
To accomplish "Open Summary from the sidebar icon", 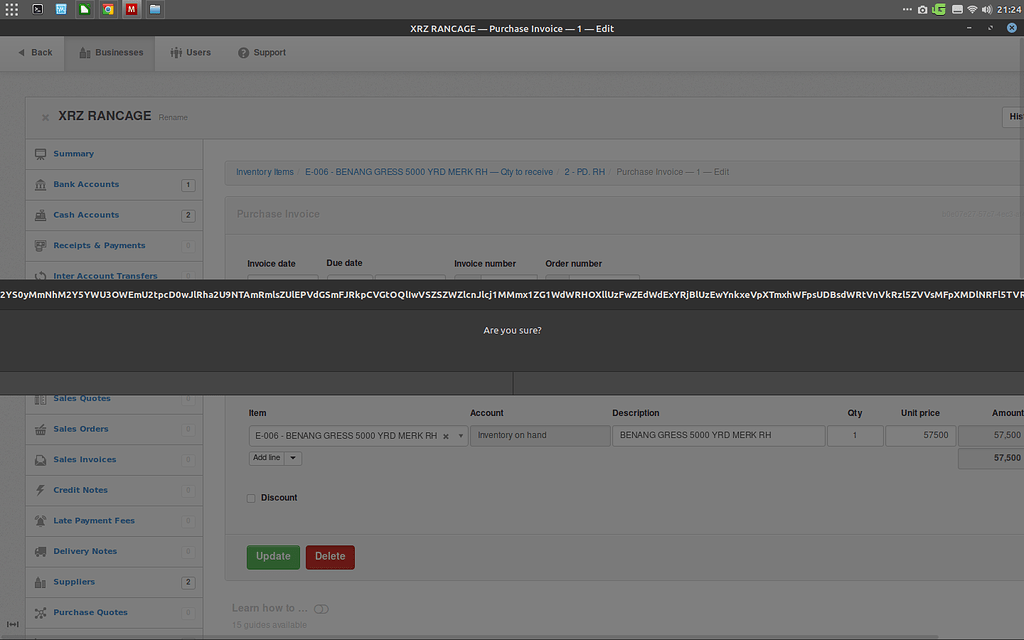I will point(38,153).
